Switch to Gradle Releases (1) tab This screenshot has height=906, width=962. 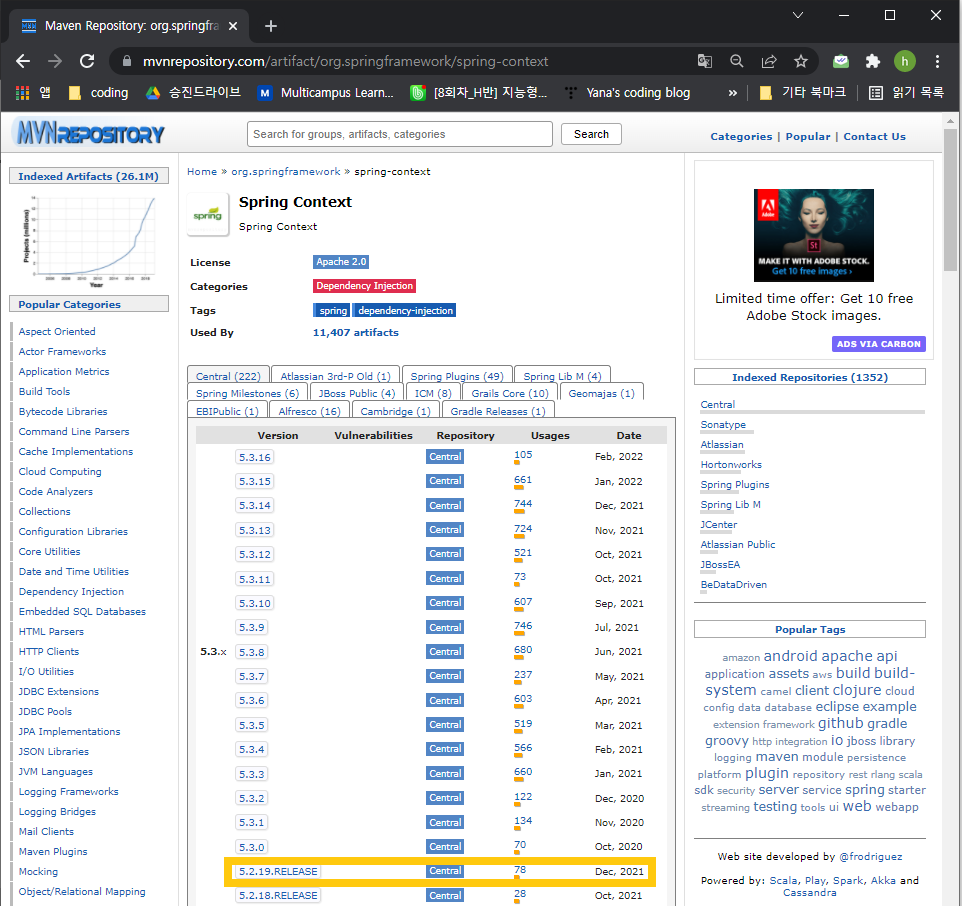coord(498,411)
